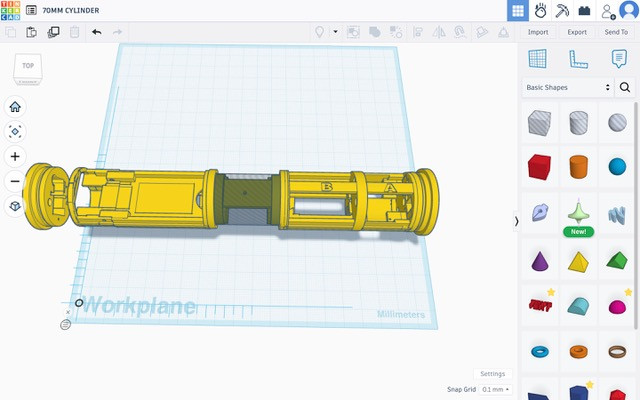Toggle perspective/orthographic view cube icon
This screenshot has width=640, height=400.
tap(15, 206)
